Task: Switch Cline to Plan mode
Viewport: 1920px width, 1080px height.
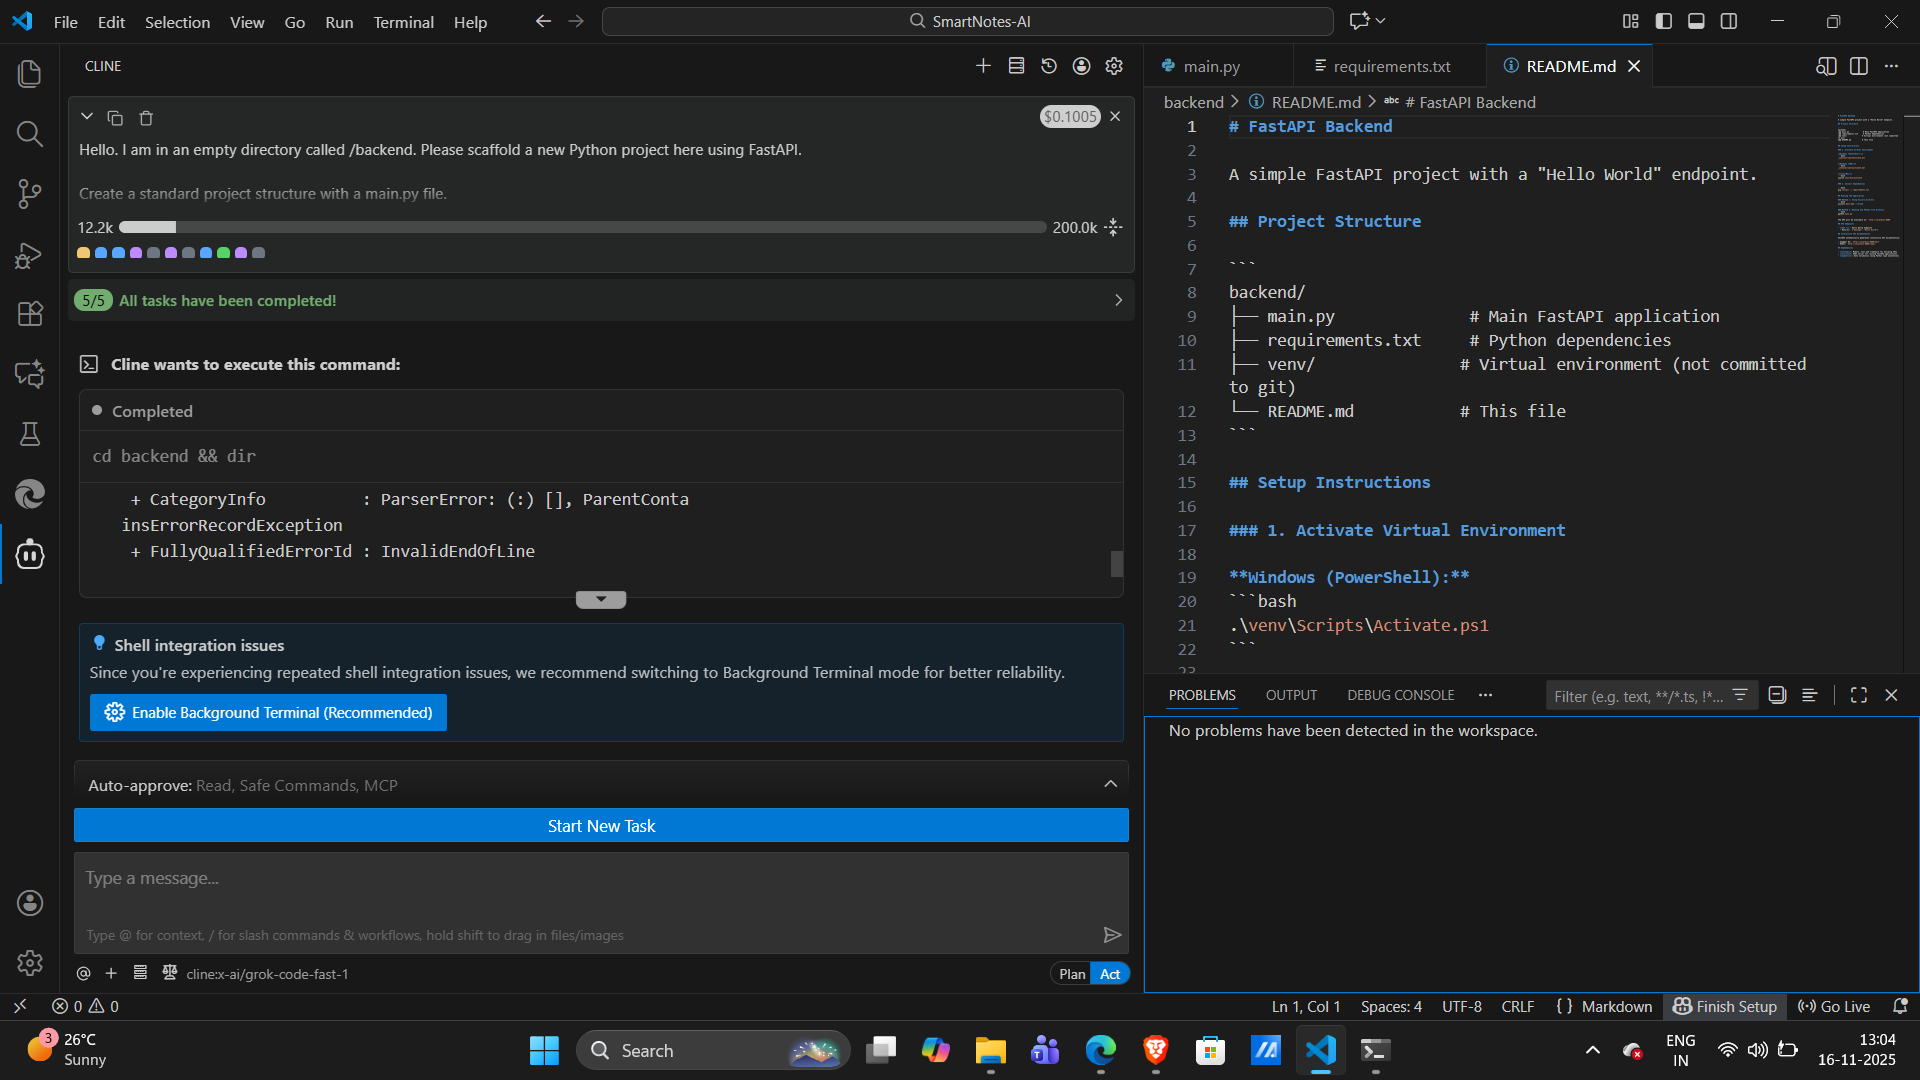Action: click(1072, 974)
